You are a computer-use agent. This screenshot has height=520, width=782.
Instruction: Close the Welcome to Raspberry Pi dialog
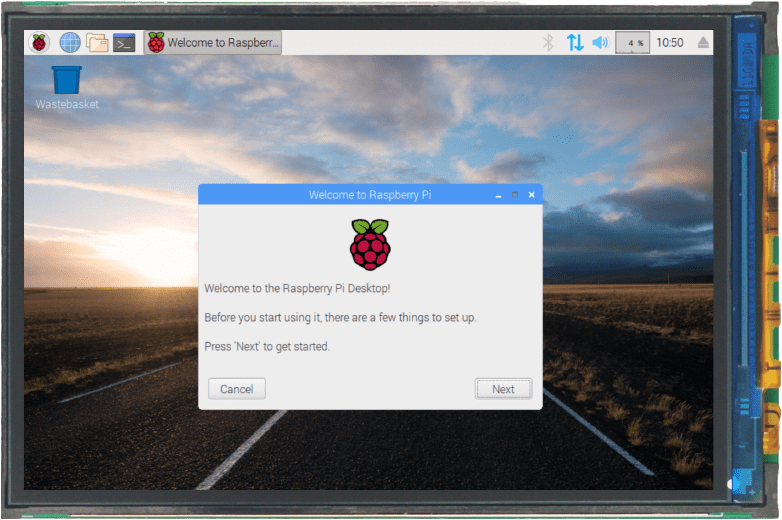532,195
